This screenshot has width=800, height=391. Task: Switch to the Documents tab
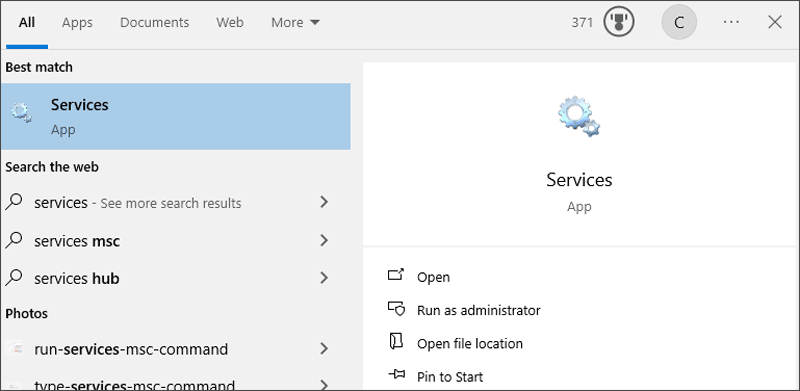[x=155, y=23]
